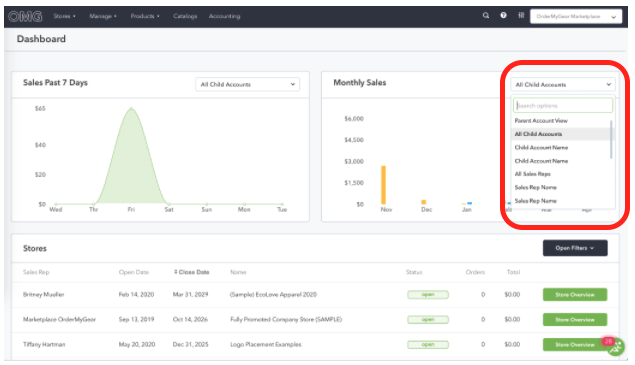635x365 pixels.
Task: Open Store Overview for EcoLove Apparel 2020
Action: (x=575, y=295)
